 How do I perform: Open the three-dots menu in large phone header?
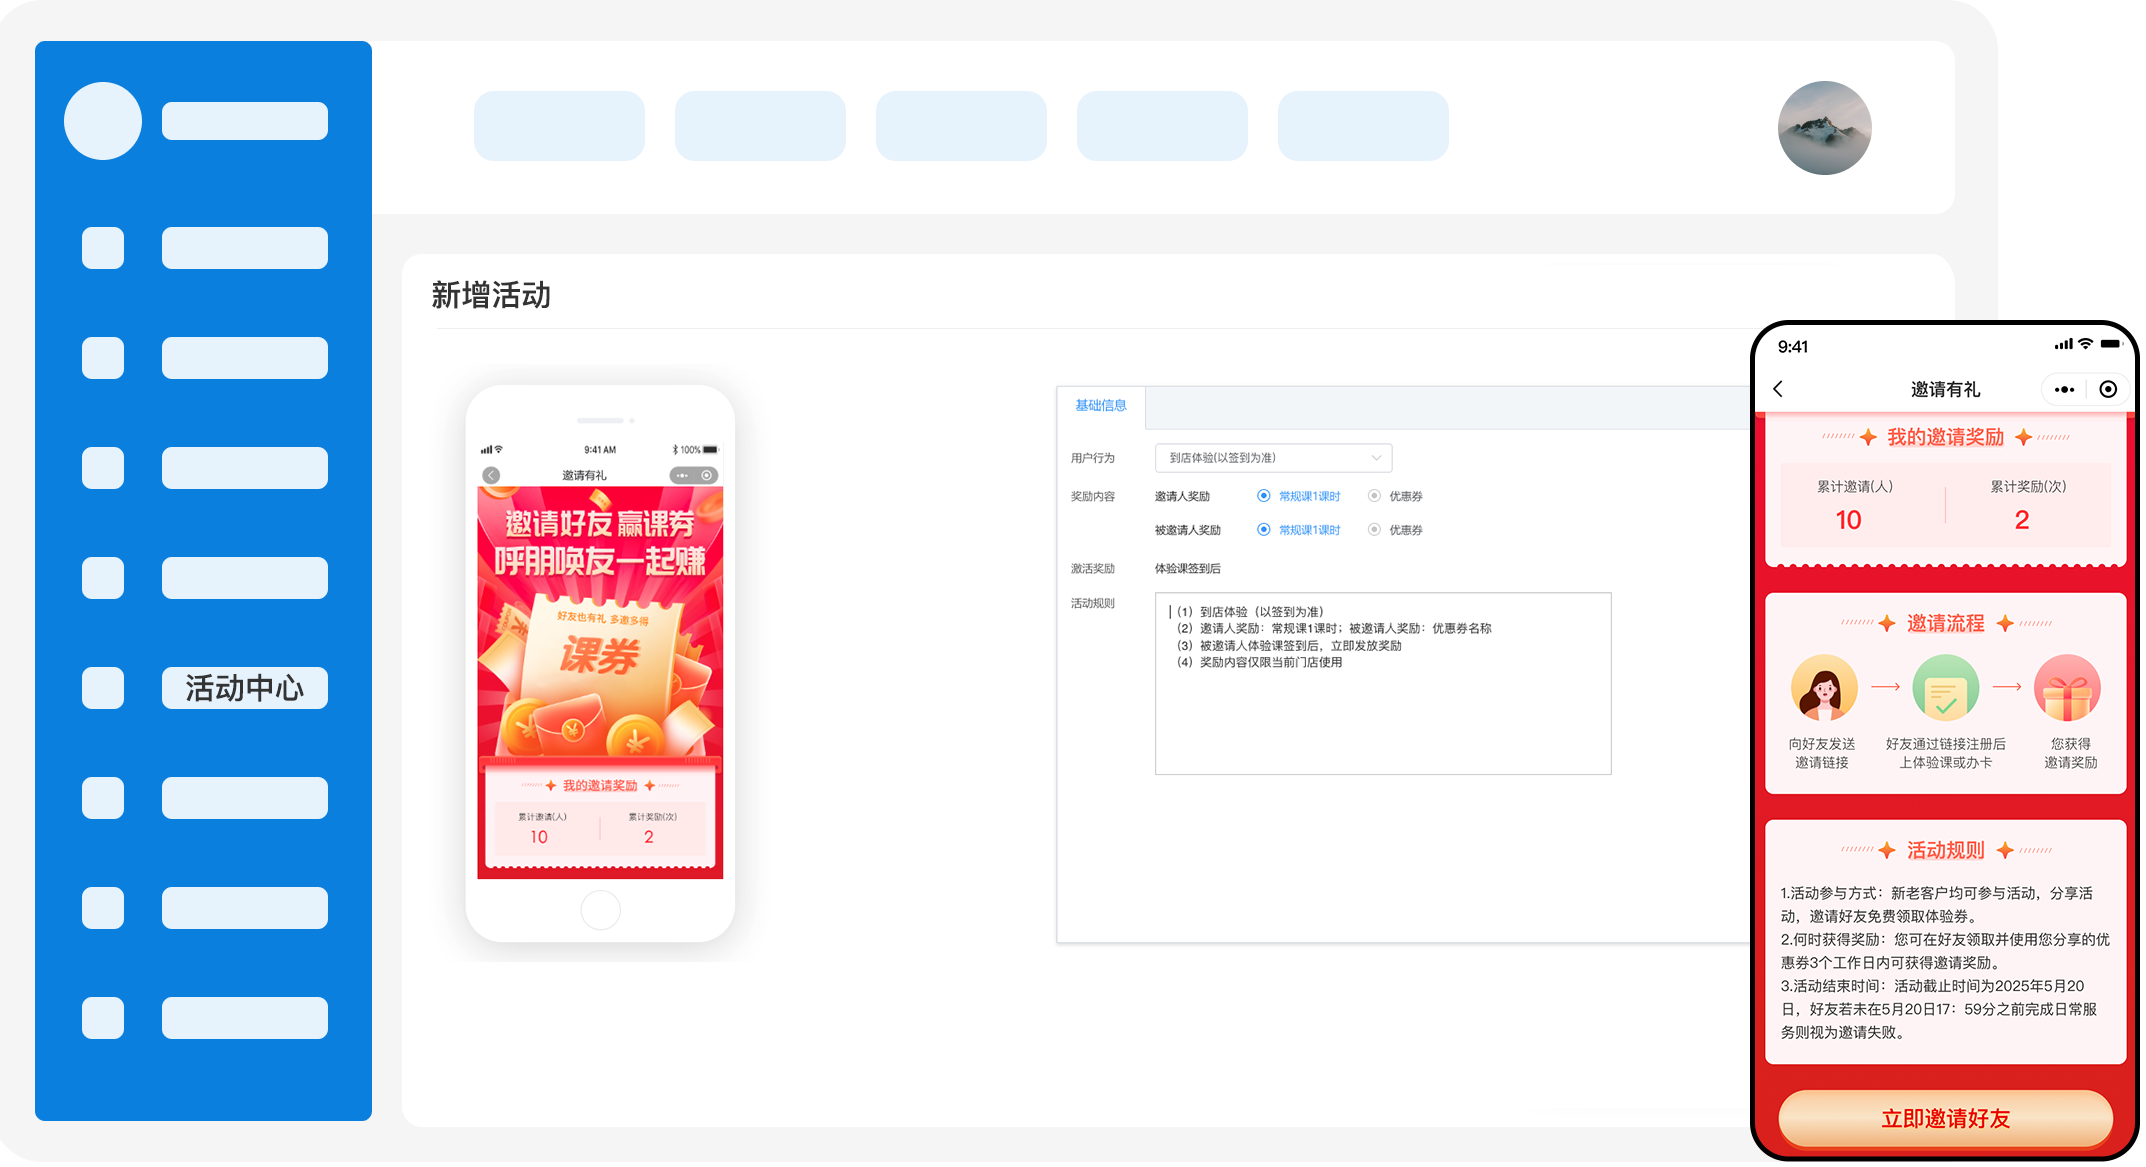click(x=2064, y=389)
